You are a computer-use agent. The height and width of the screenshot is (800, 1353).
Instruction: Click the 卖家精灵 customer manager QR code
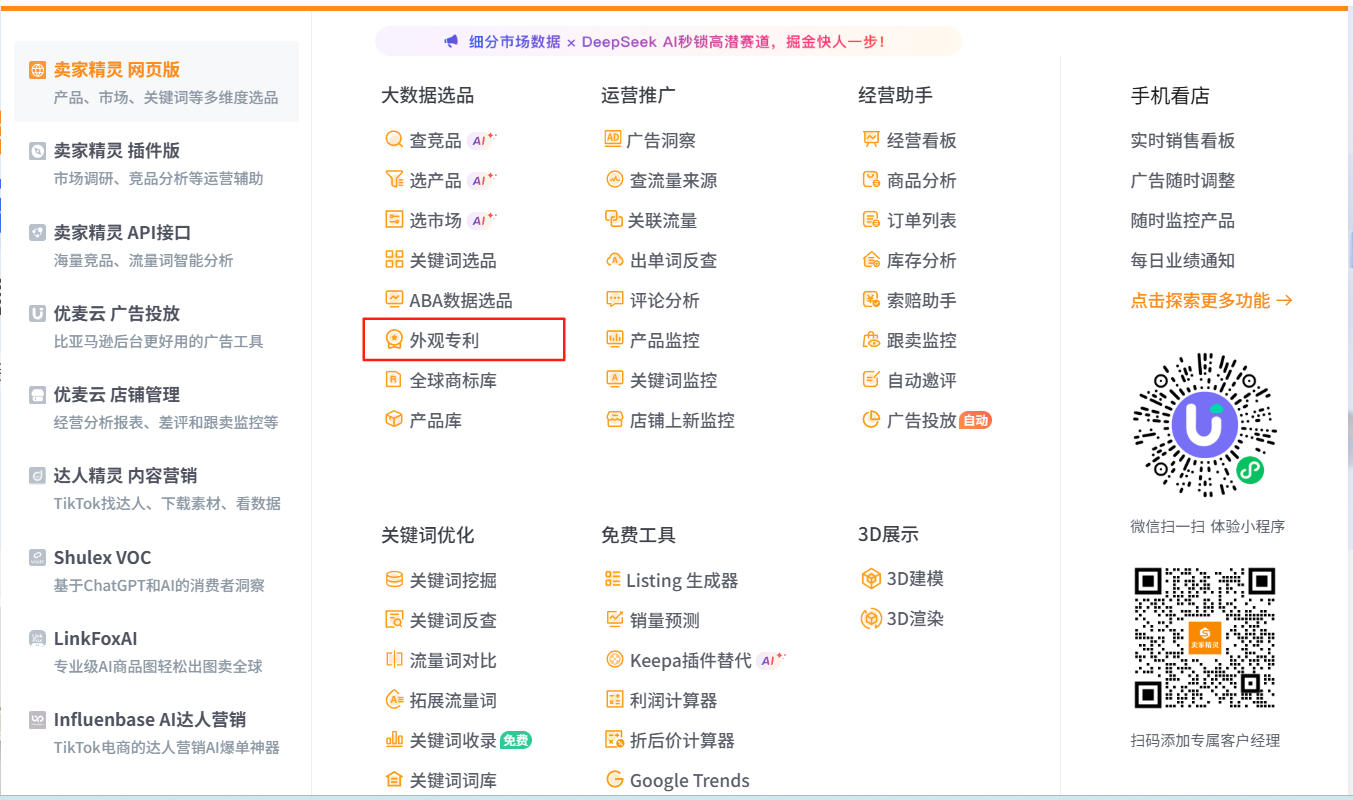[x=1205, y=638]
